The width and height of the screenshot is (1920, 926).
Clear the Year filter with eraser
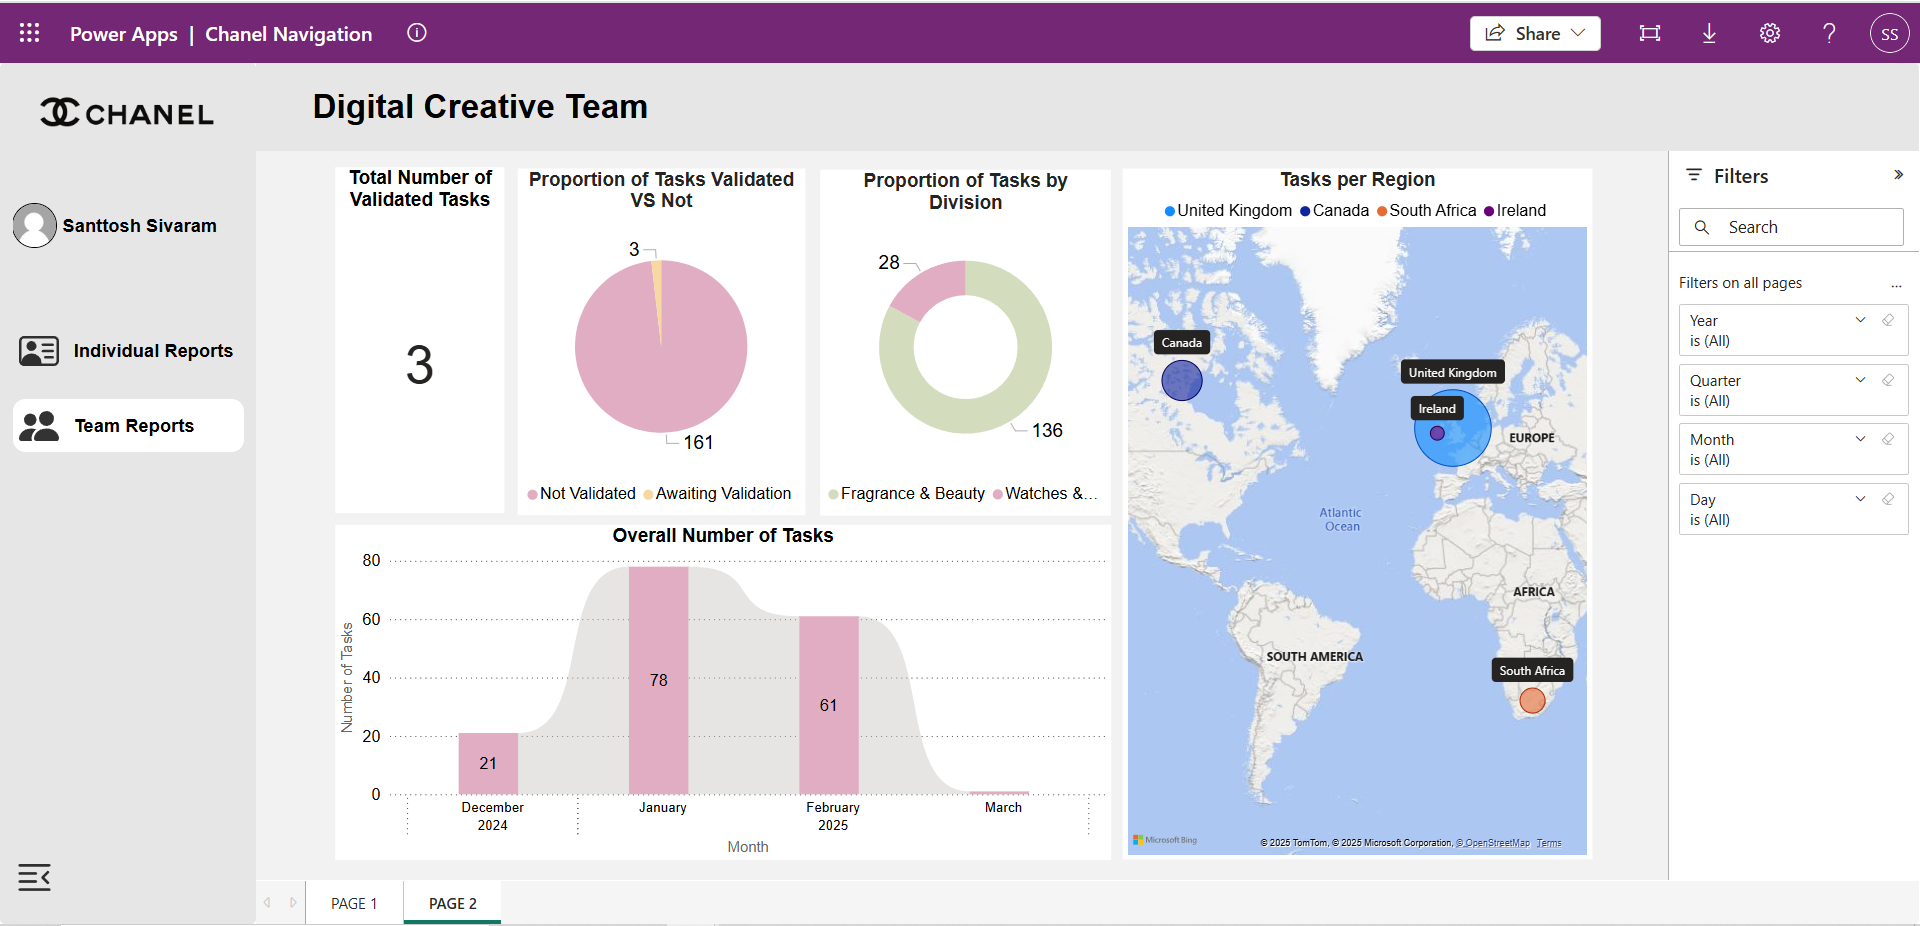coord(1888,320)
